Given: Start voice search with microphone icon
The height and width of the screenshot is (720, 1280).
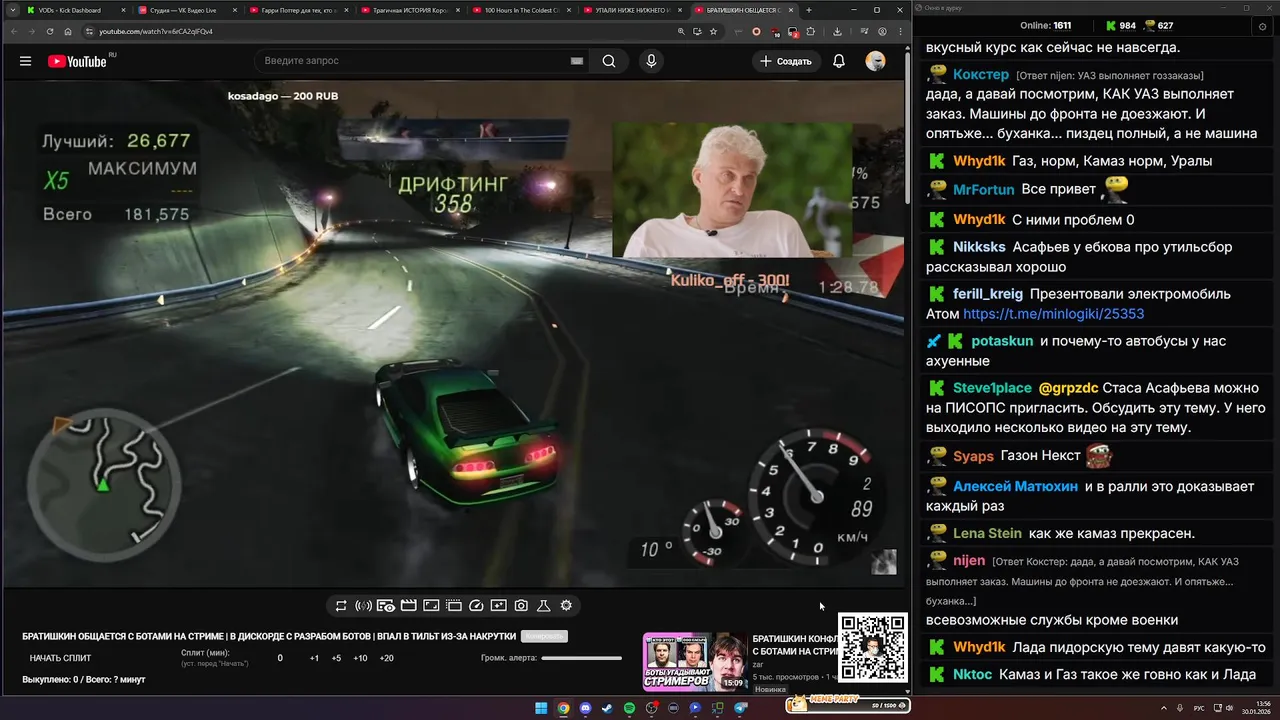Looking at the screenshot, I should pos(651,61).
